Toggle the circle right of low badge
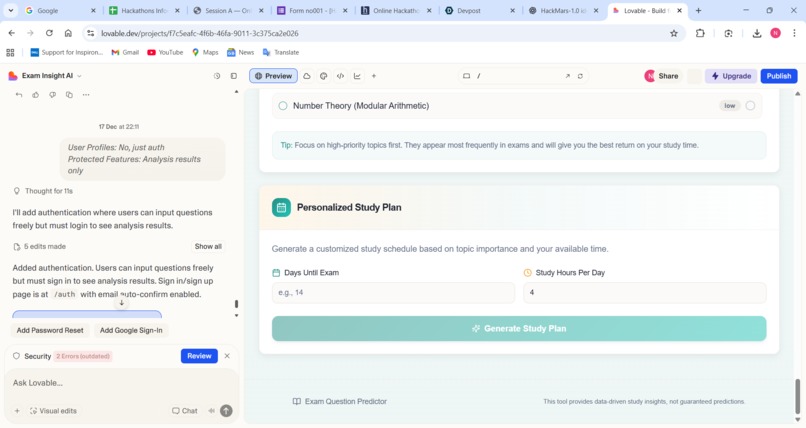This screenshot has width=806, height=428. pos(750,106)
